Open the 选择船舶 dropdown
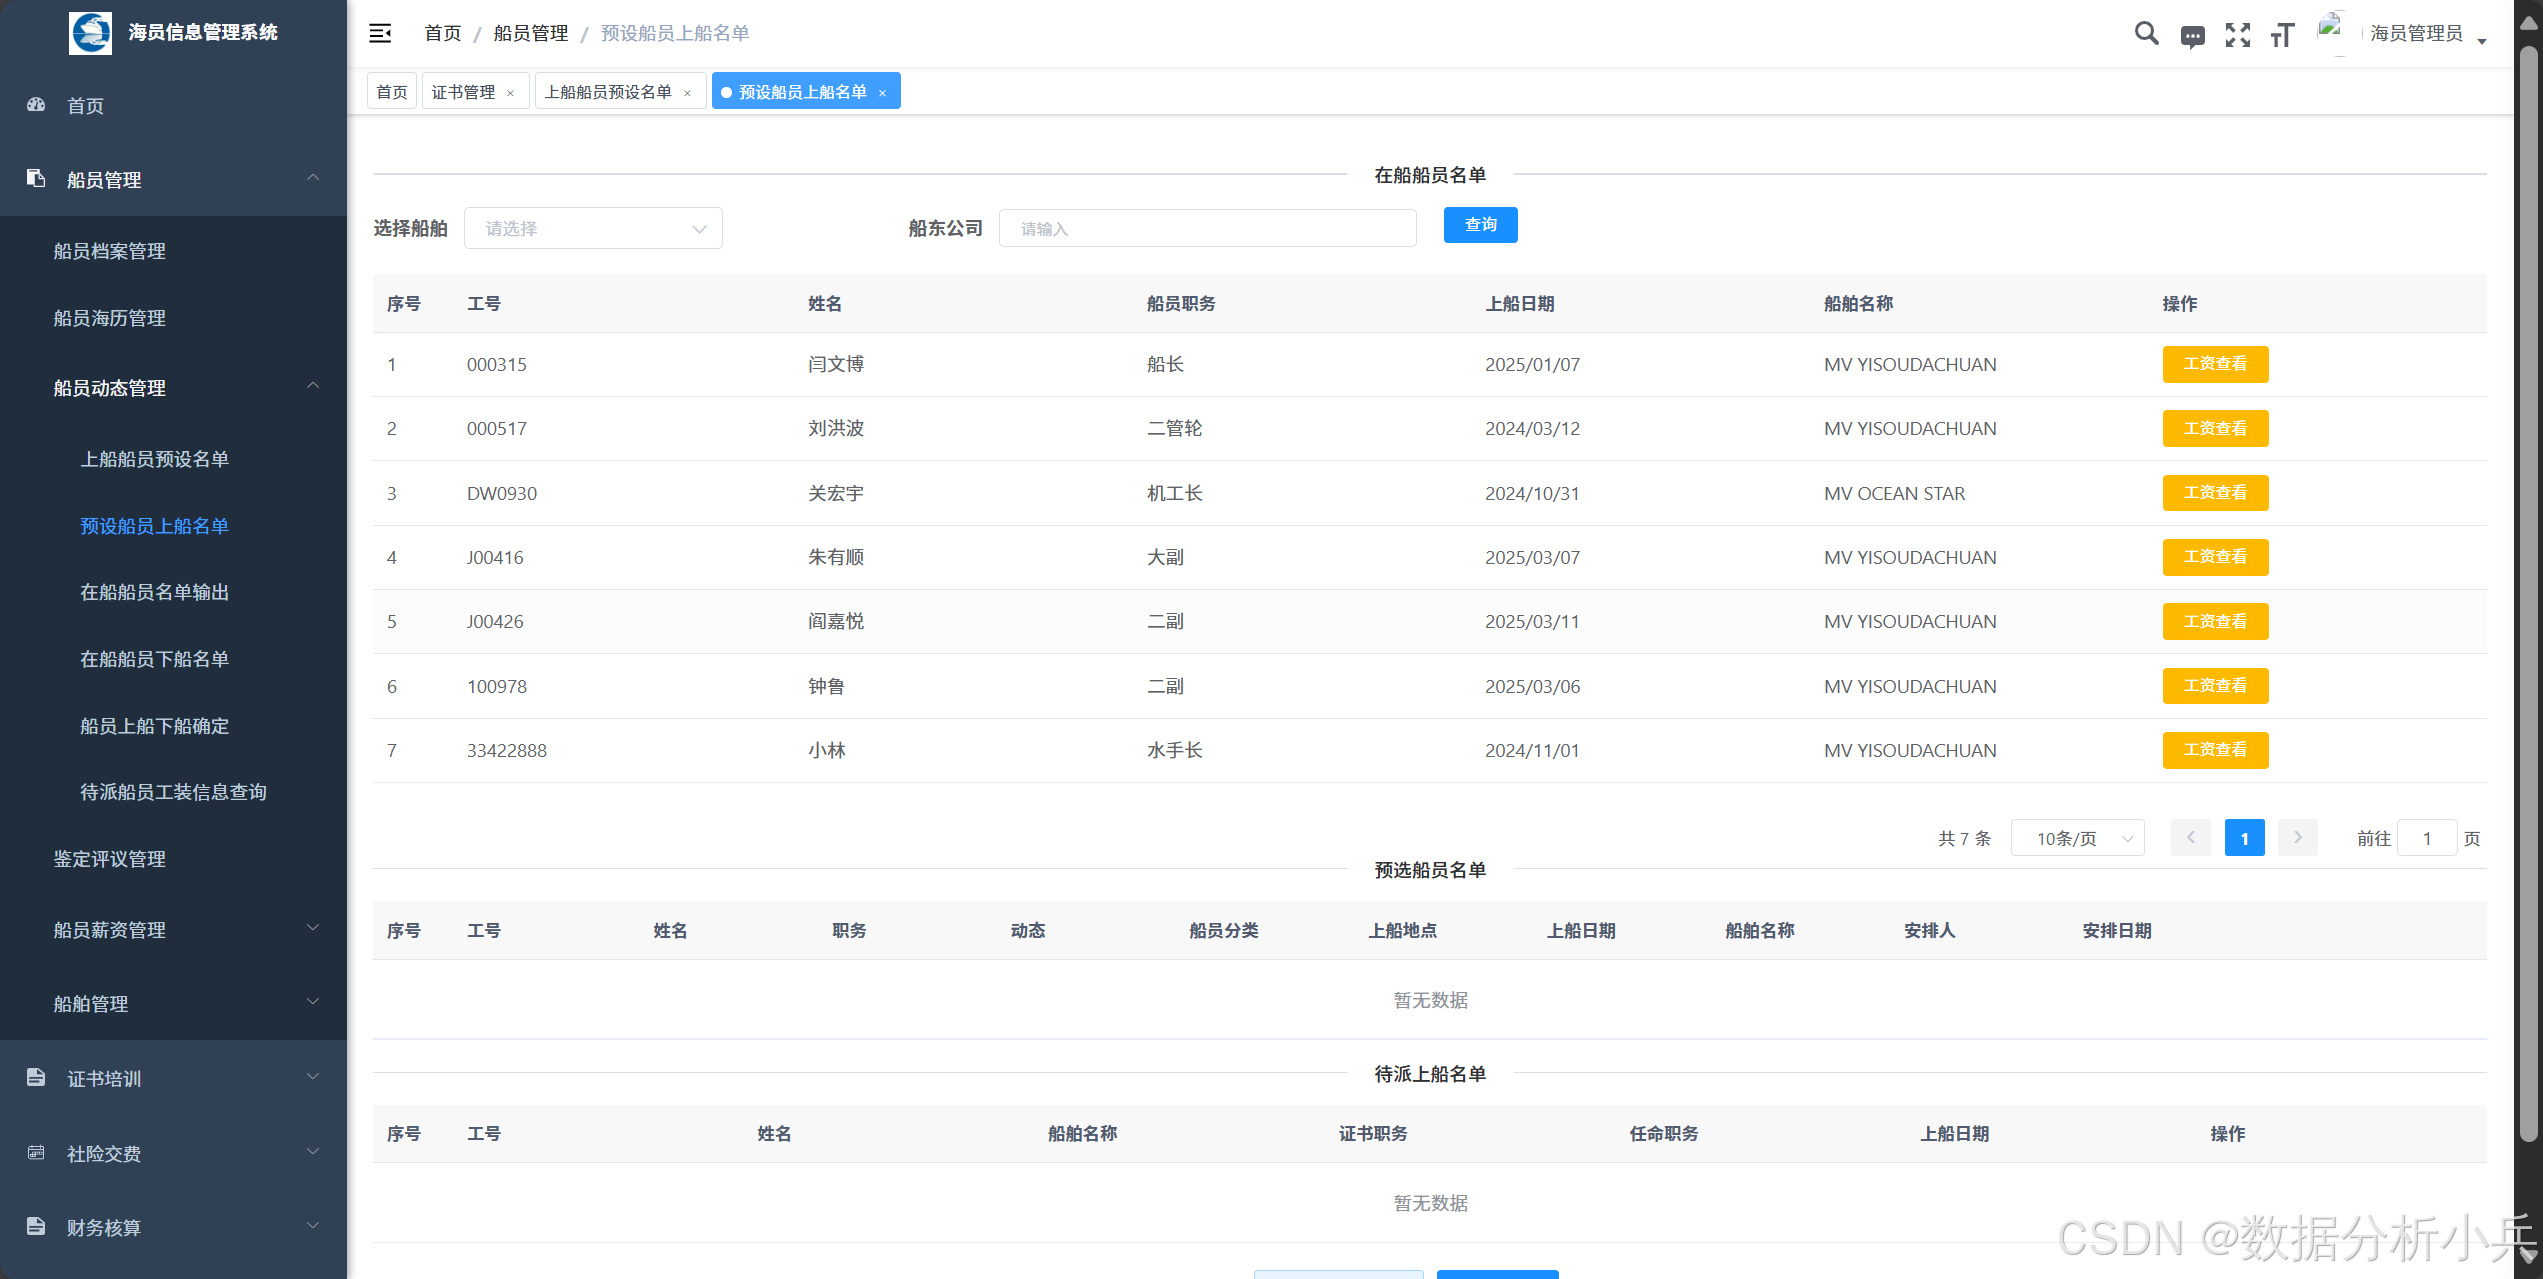 pyautogui.click(x=593, y=229)
